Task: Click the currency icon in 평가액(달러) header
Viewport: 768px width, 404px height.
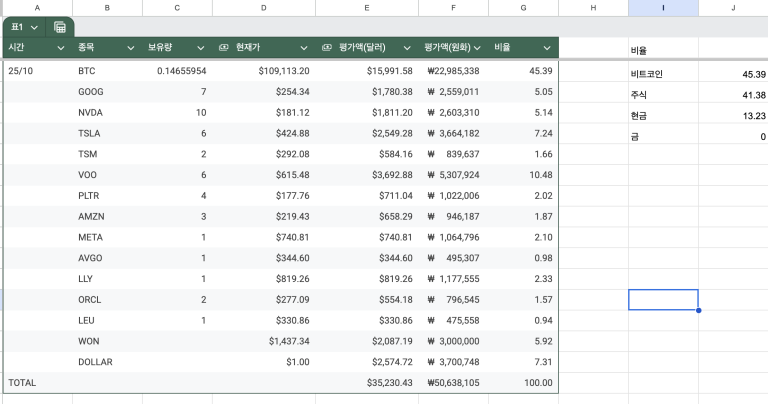Action: tap(327, 48)
